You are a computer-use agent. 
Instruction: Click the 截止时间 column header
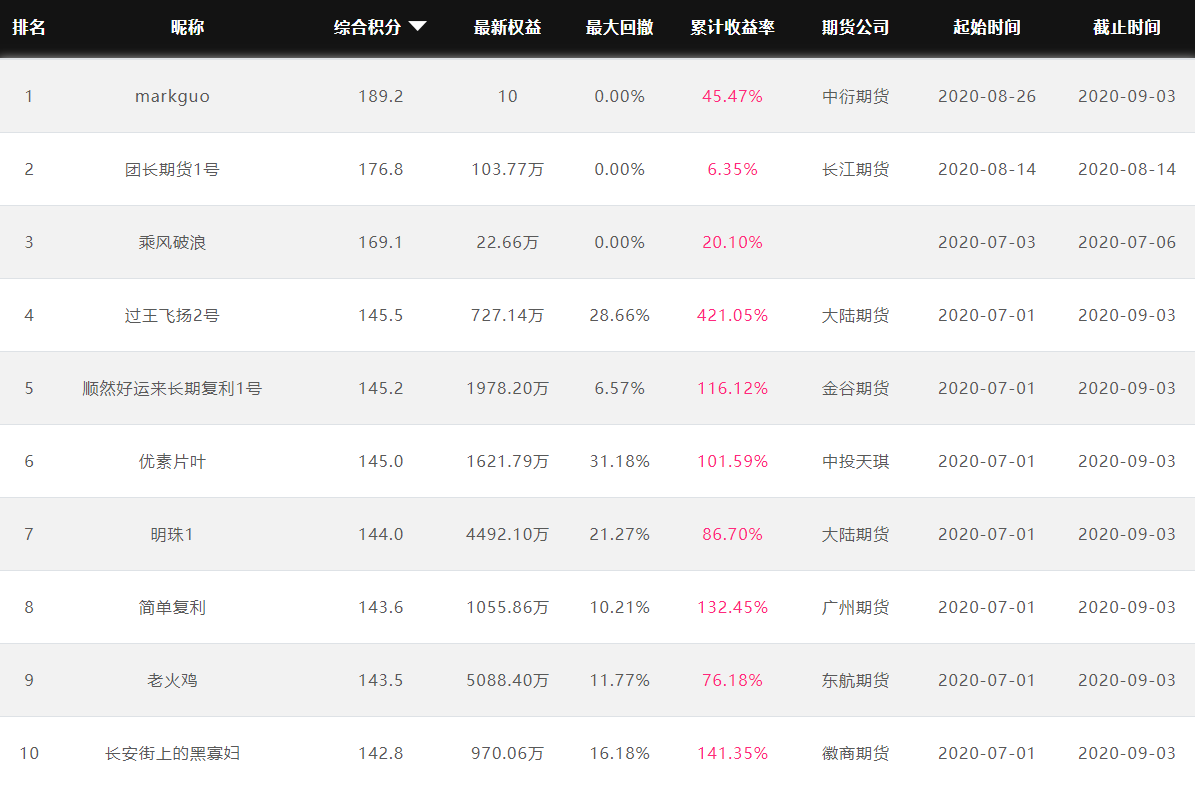1126,27
